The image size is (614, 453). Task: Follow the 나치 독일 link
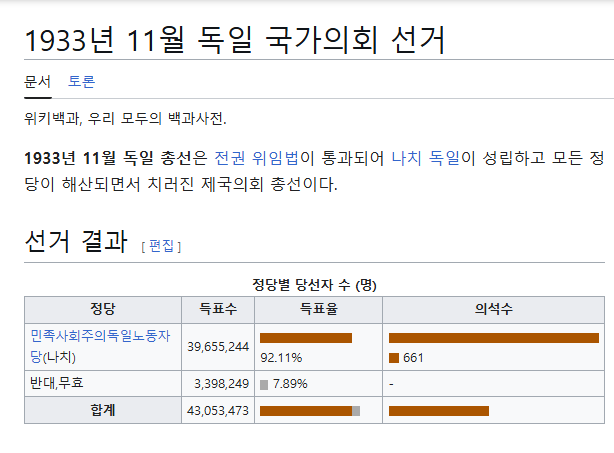424,158
